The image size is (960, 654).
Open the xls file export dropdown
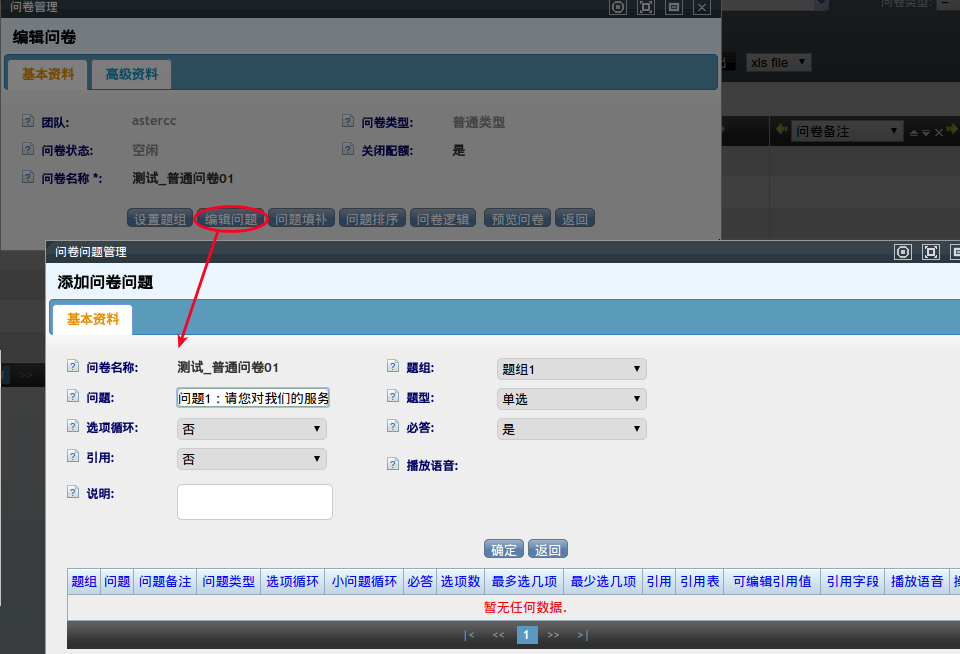point(778,62)
